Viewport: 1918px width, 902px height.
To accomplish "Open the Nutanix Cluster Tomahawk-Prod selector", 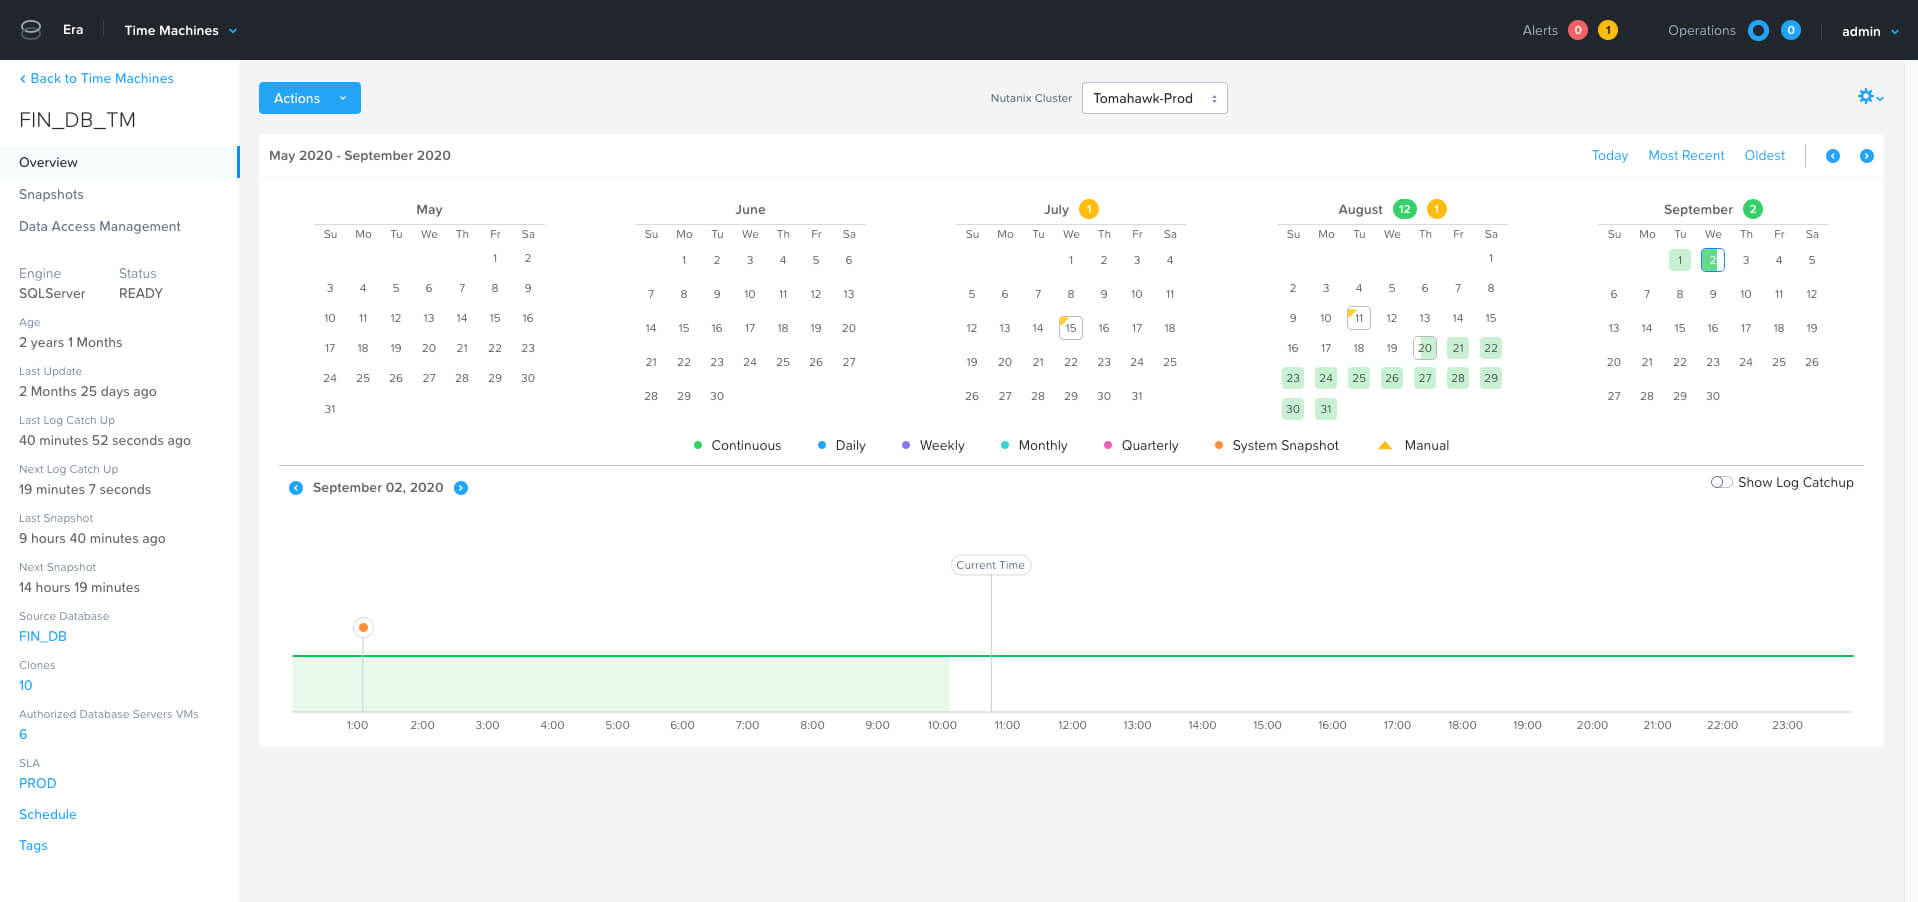I will coord(1154,98).
